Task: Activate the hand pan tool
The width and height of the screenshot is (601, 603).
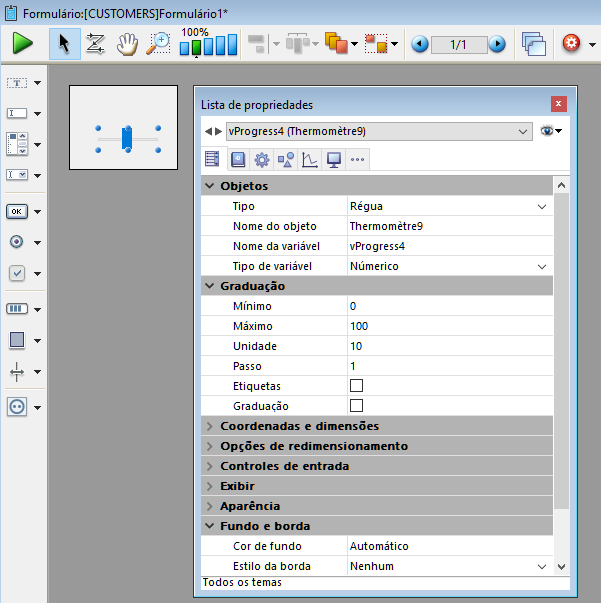Action: pos(127,43)
